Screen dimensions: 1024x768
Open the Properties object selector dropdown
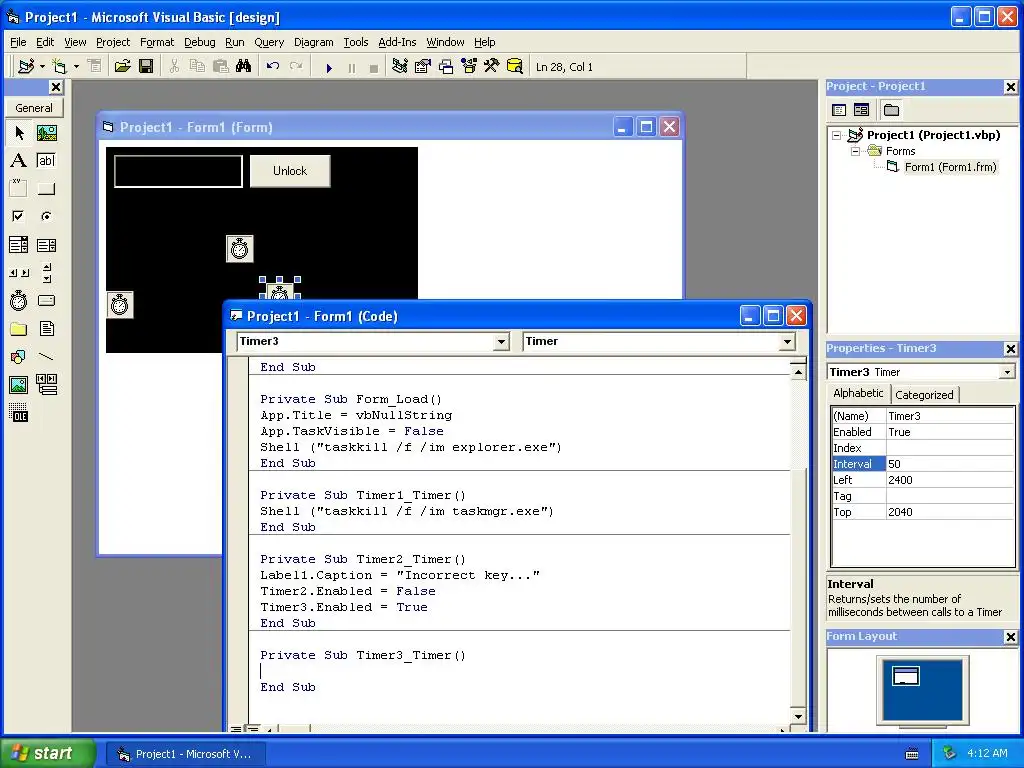[1007, 372]
